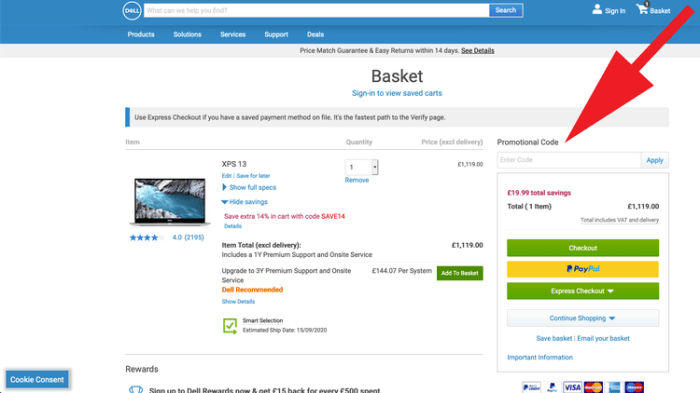Click the XPS 13 product title
The image size is (700, 393).
234,164
